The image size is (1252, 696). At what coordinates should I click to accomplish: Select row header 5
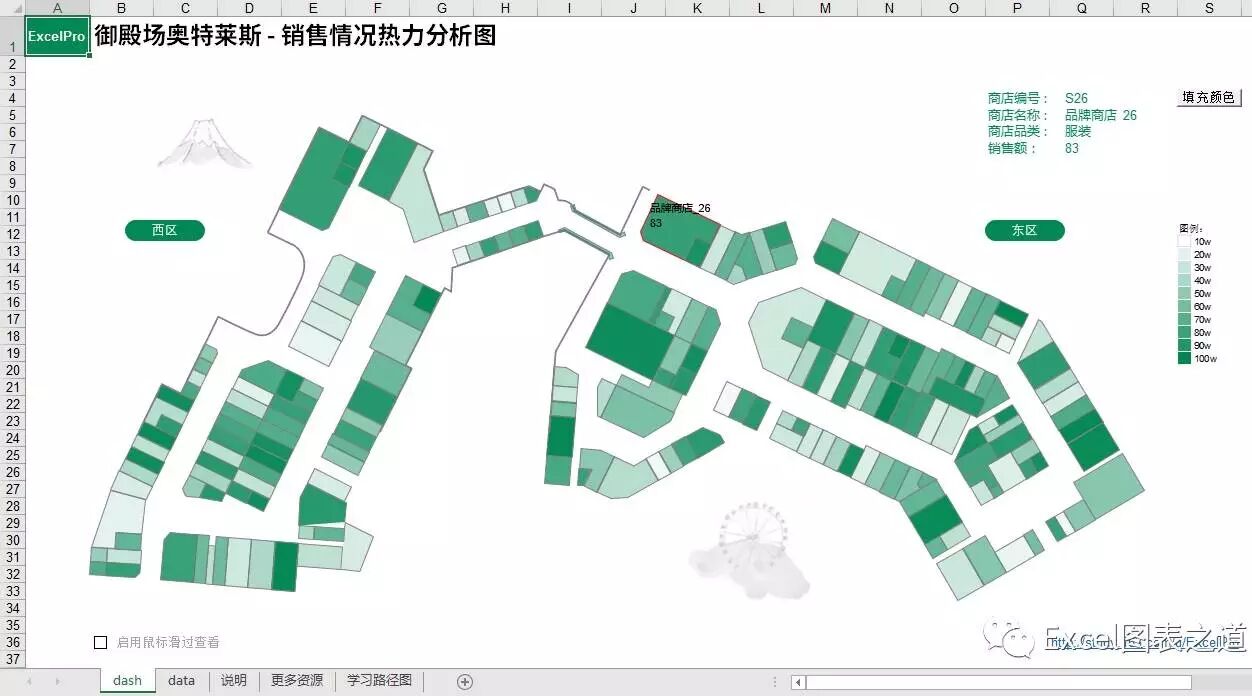pos(12,115)
